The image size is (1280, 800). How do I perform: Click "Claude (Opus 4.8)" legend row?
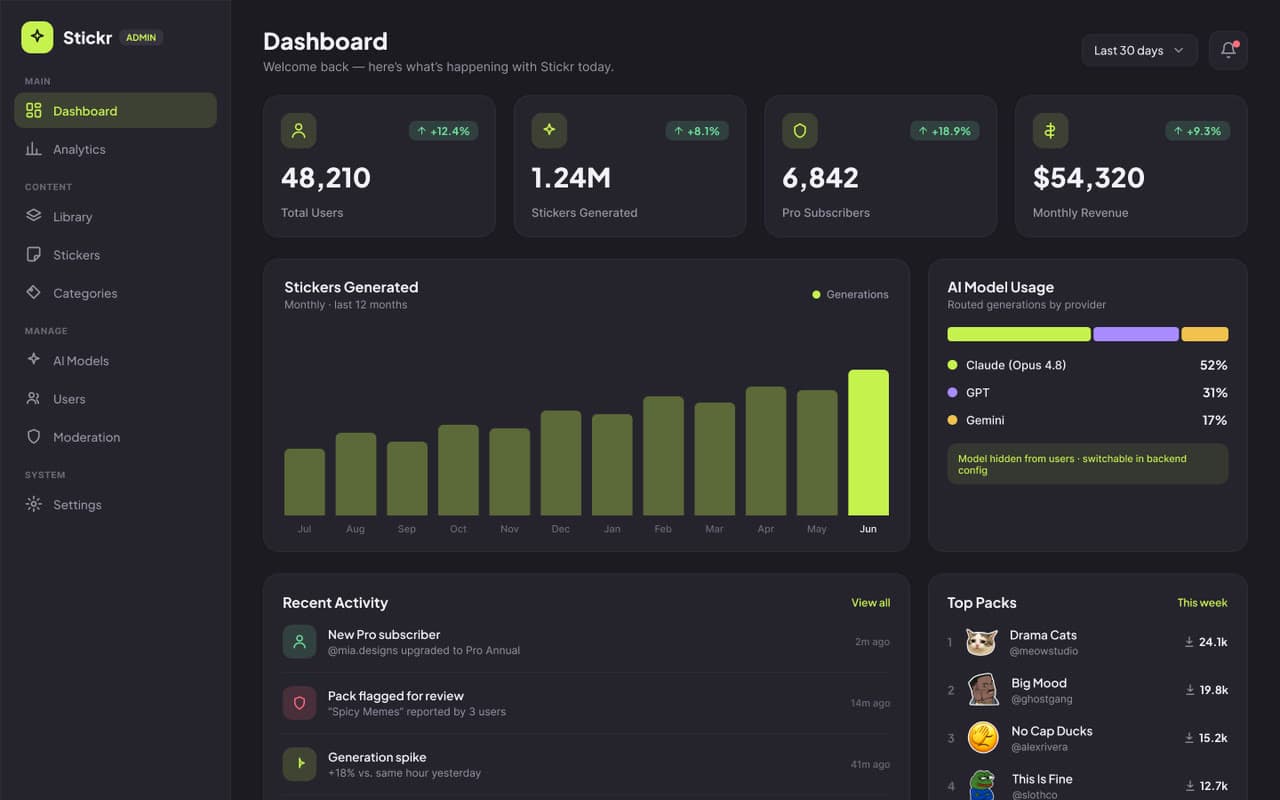[x=1087, y=365]
